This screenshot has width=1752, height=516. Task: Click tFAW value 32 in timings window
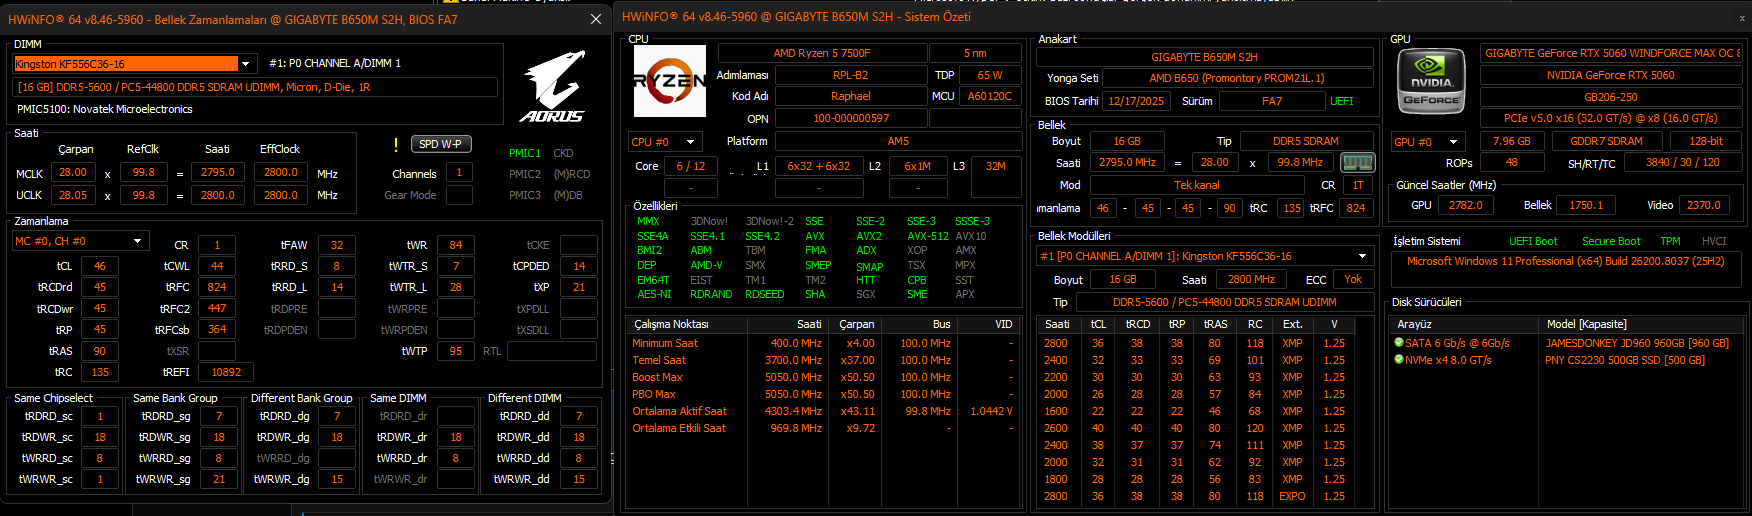(337, 245)
